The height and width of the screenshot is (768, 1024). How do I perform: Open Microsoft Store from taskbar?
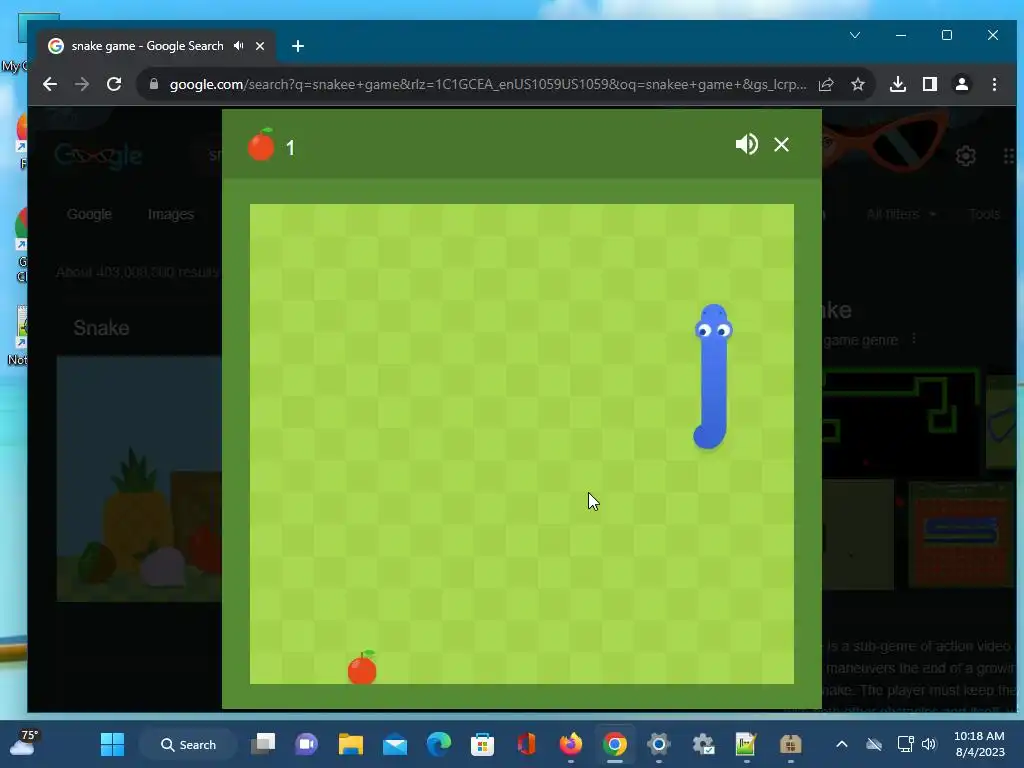483,744
